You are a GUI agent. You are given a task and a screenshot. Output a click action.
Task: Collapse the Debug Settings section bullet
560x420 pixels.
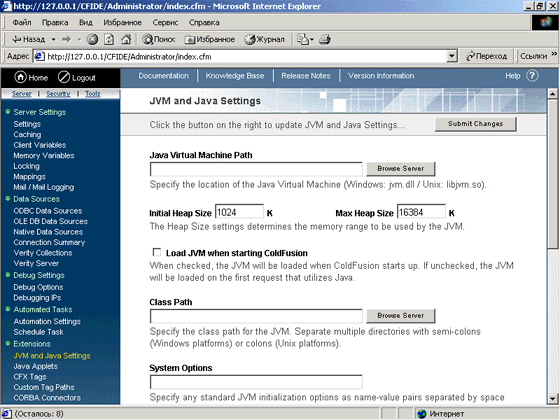tap(8, 275)
